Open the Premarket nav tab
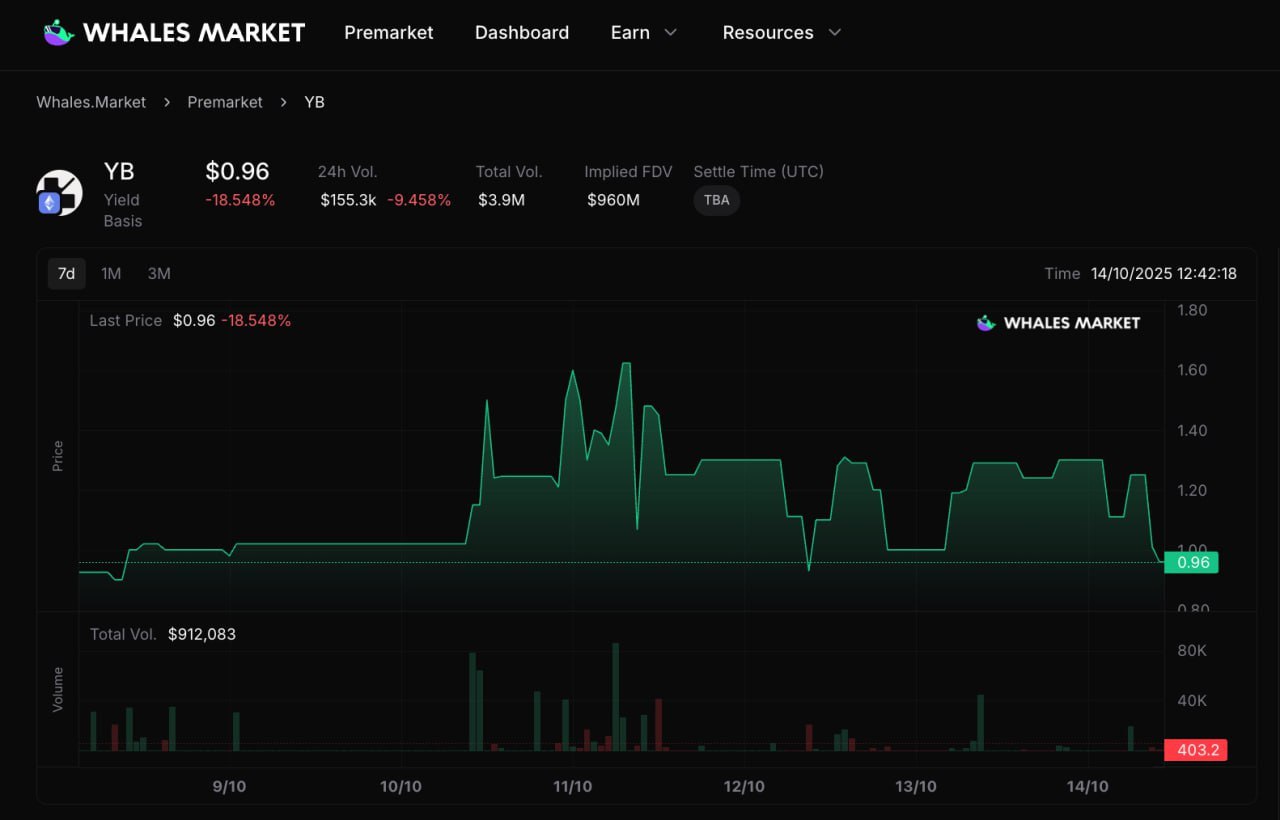The width and height of the screenshot is (1280, 820). (x=389, y=33)
